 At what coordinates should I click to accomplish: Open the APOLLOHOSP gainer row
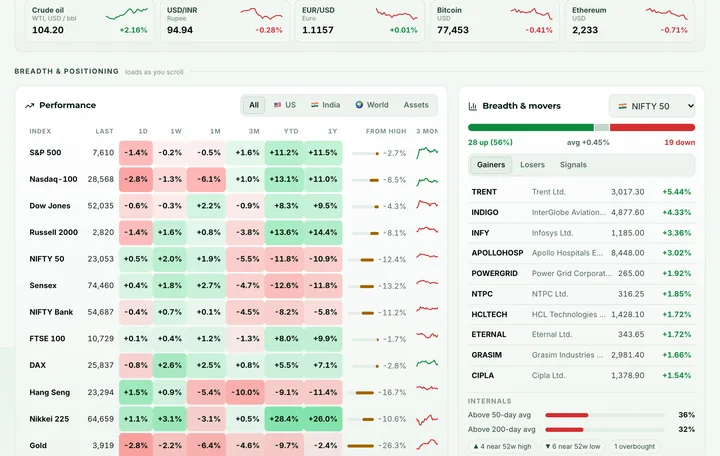tap(581, 253)
